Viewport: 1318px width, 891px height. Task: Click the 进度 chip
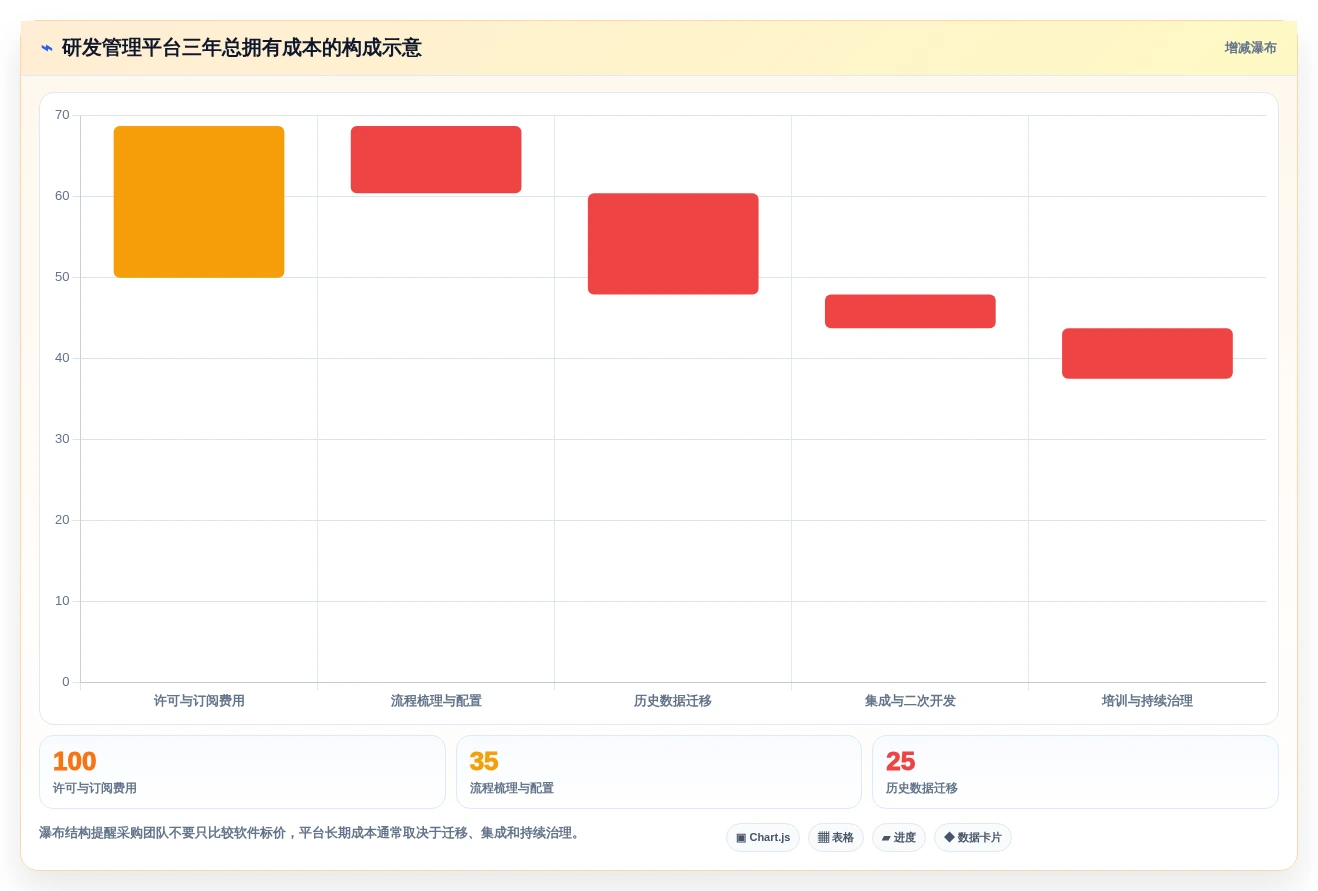(x=899, y=837)
